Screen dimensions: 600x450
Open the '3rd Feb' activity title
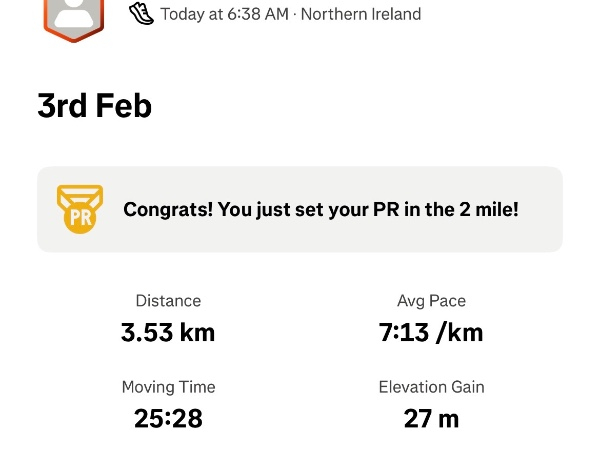click(x=94, y=105)
